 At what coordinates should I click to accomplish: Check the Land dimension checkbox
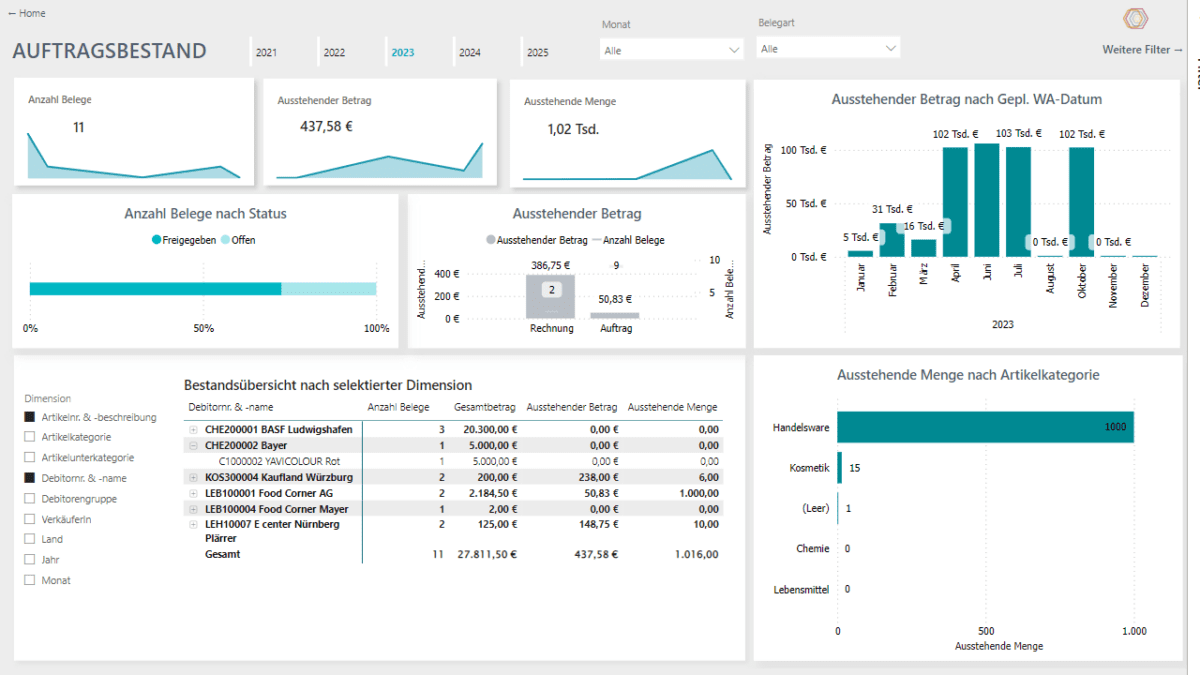[x=30, y=539]
